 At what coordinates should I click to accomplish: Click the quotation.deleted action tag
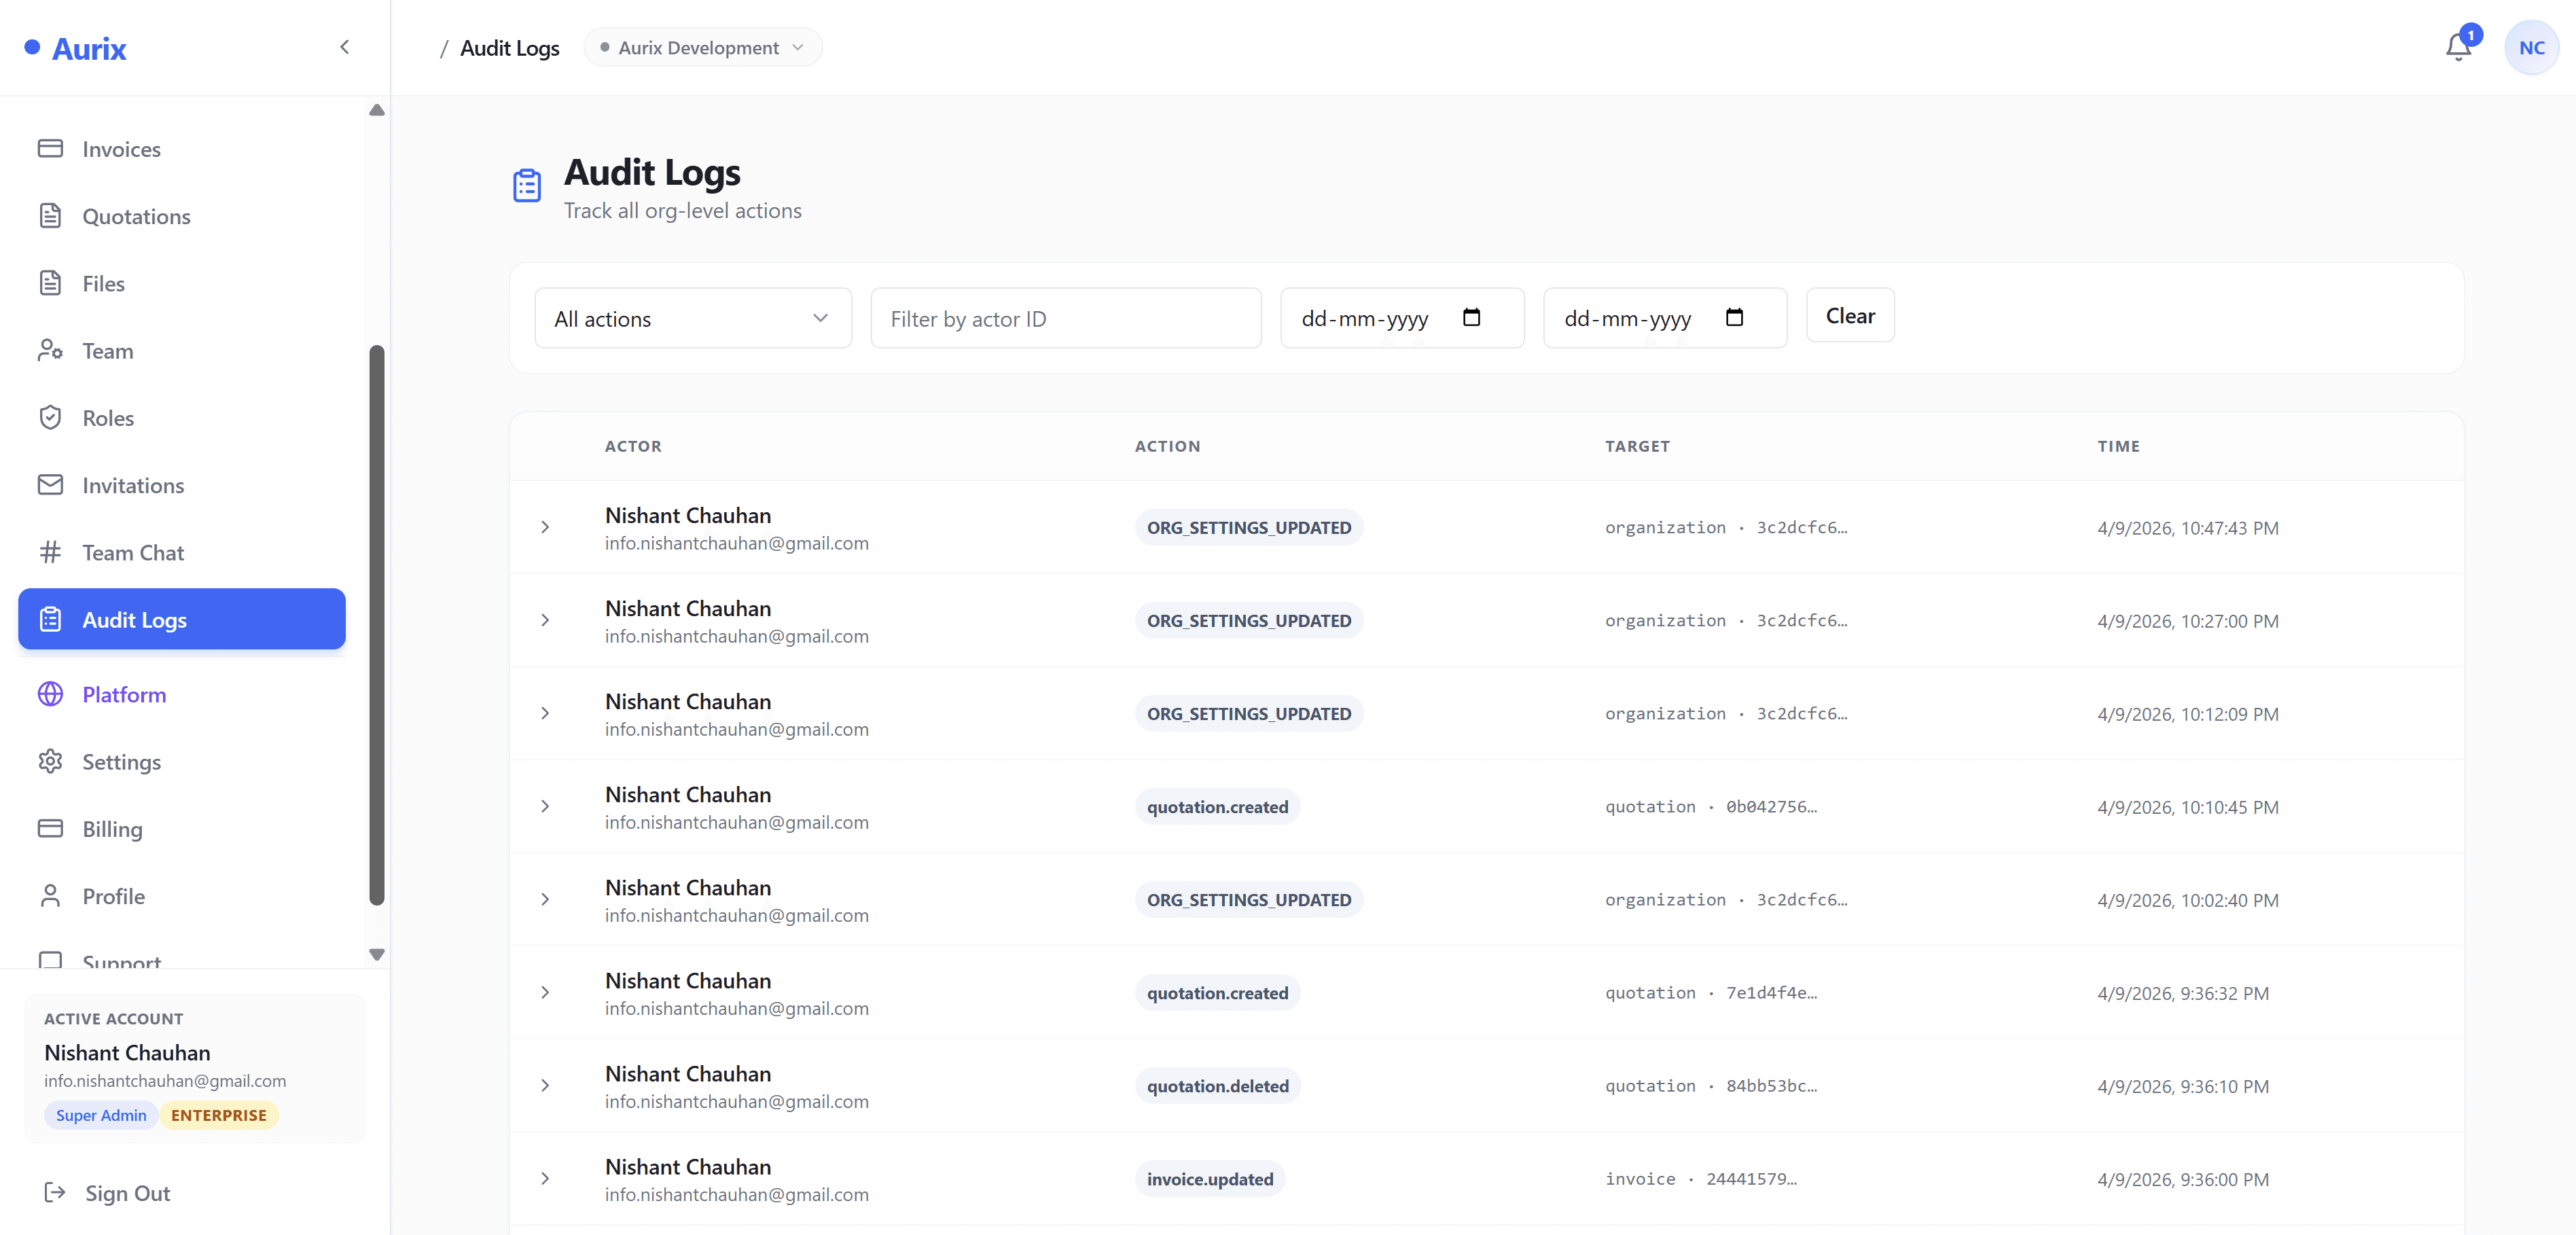click(x=1217, y=1085)
